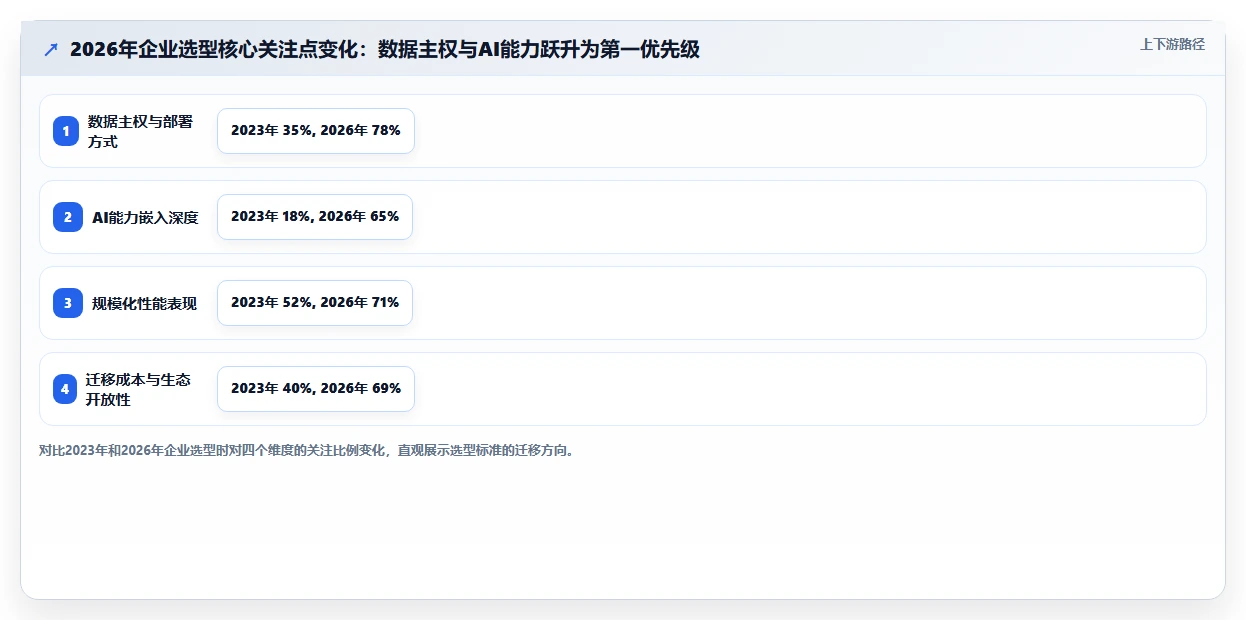Open the 上下游路径 label in the header

point(1172,44)
